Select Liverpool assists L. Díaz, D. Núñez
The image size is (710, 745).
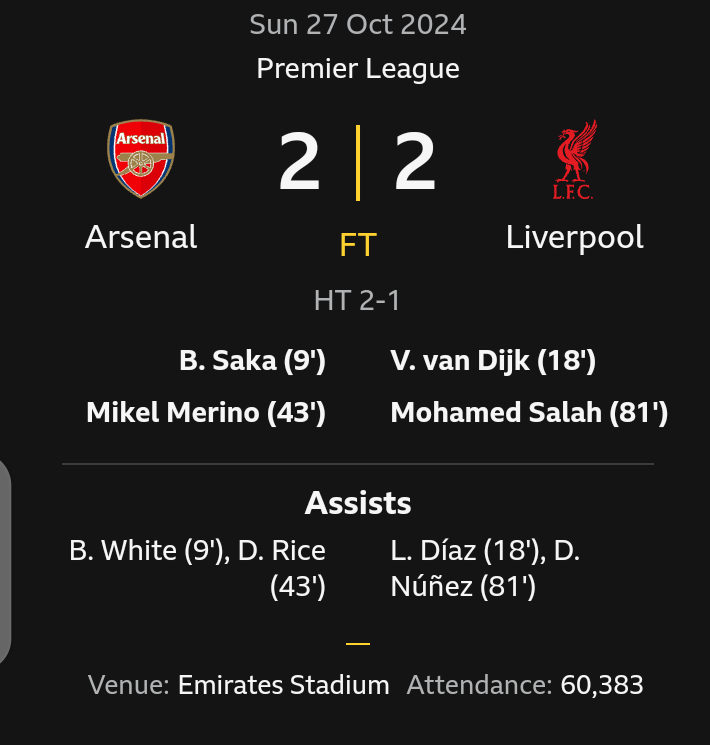pos(486,568)
